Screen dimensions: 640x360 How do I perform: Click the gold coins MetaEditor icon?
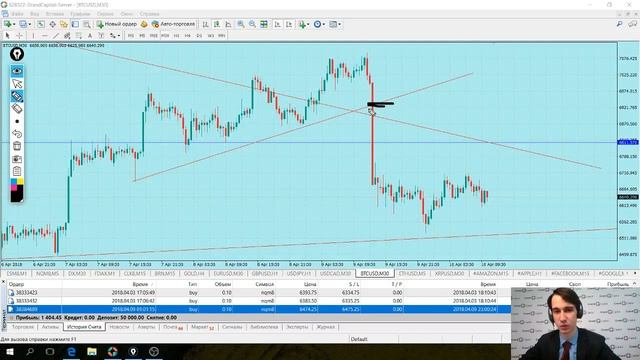tap(144, 24)
